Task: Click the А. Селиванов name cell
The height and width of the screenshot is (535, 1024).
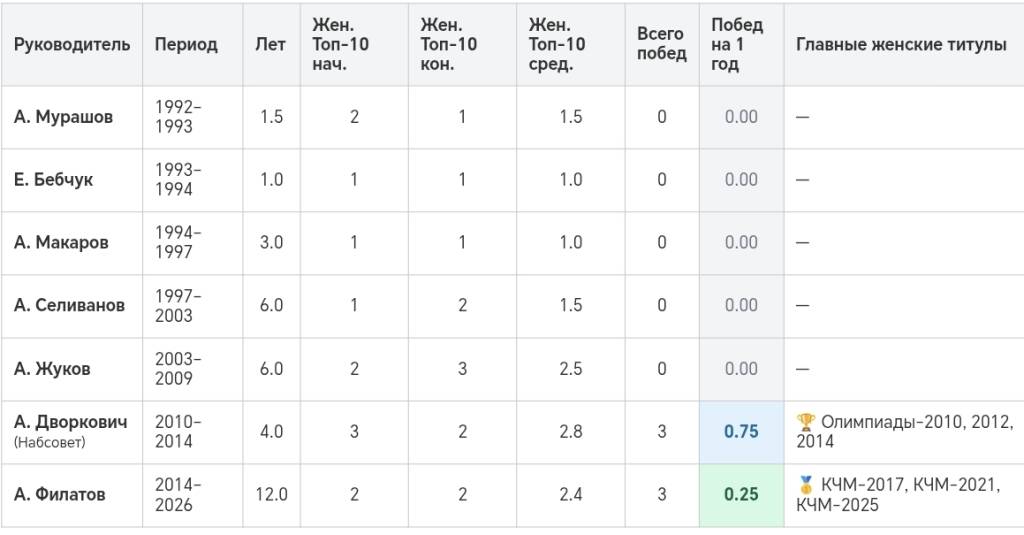Action: point(69,305)
